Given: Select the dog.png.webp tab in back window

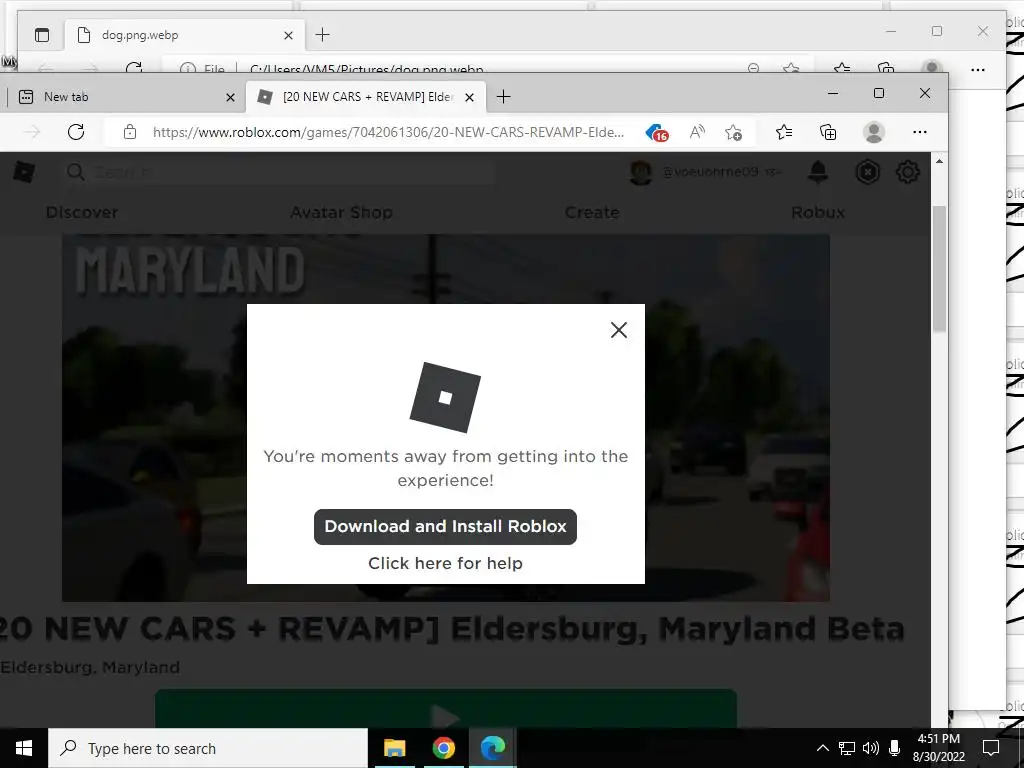Looking at the screenshot, I should [x=185, y=35].
